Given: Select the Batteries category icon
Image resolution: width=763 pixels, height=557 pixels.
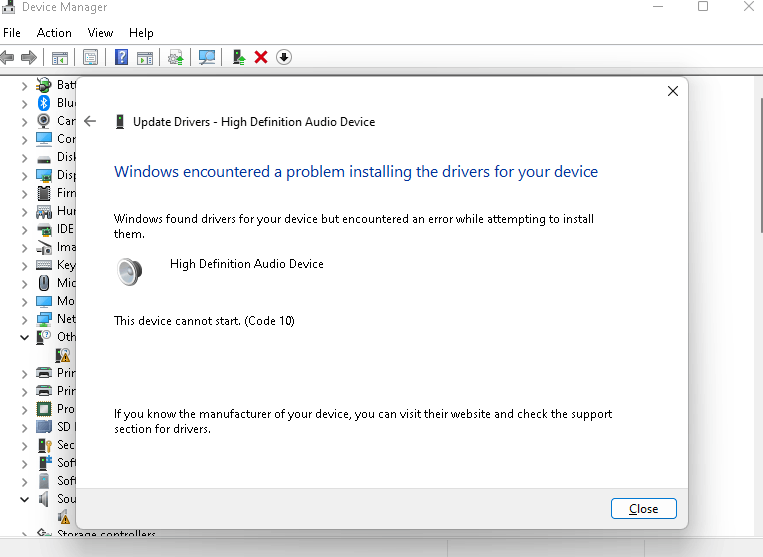Looking at the screenshot, I should [44, 85].
